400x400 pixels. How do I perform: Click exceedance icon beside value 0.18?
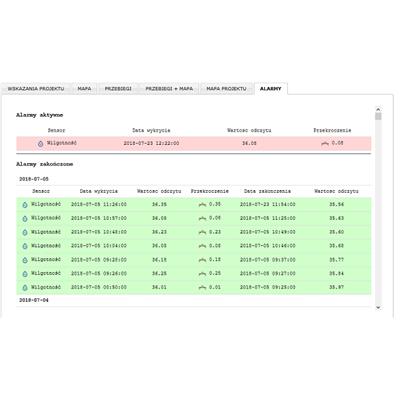pos(202,260)
